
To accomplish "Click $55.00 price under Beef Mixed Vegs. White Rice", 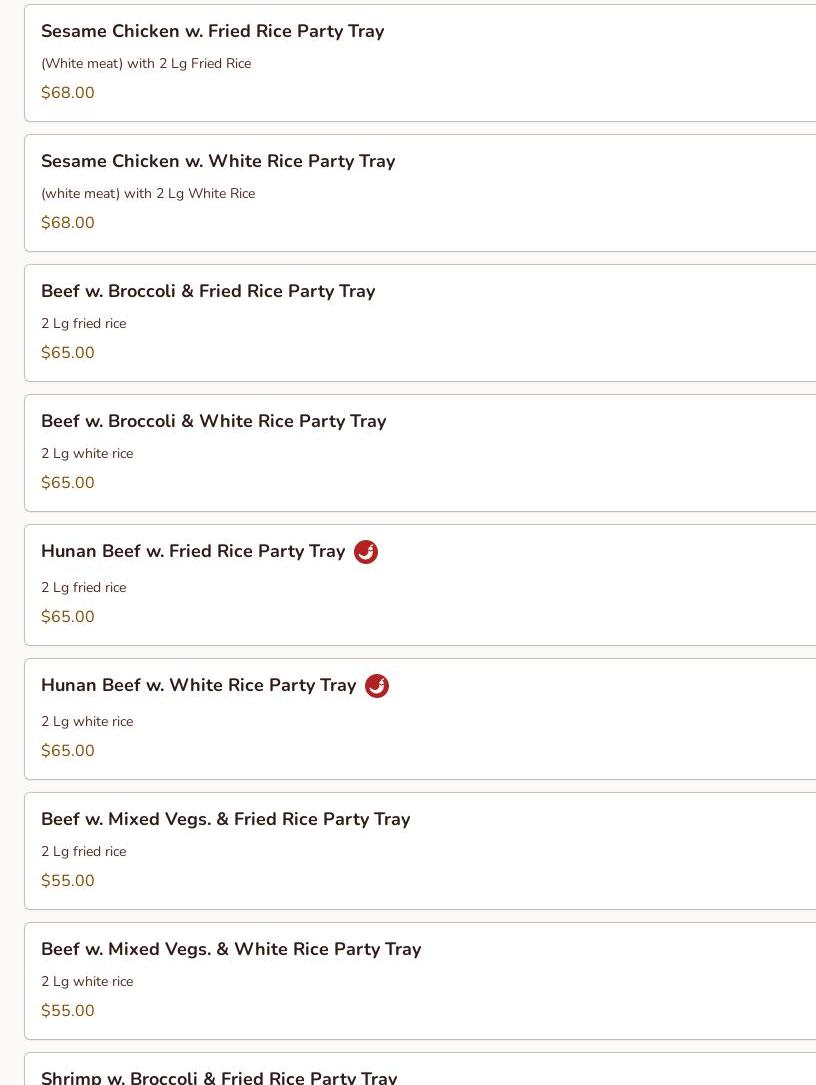I will (68, 1011).
